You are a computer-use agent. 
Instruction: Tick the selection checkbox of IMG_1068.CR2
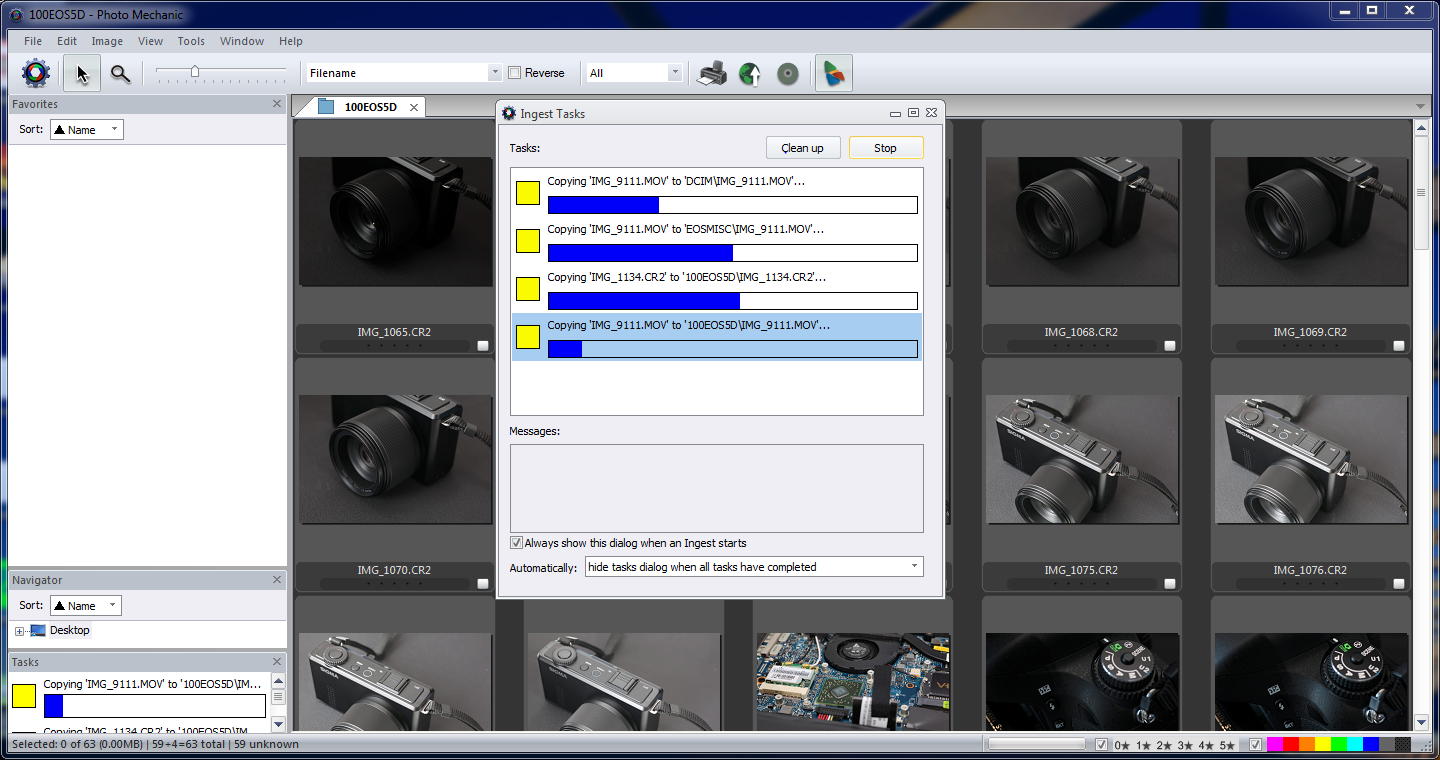[1170, 346]
